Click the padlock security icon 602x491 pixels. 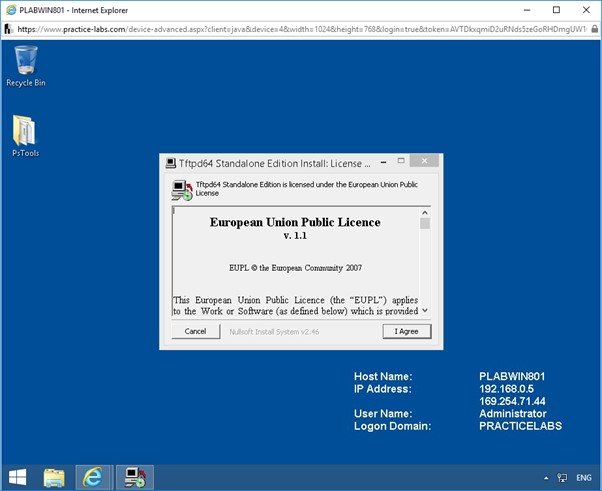tap(595, 29)
